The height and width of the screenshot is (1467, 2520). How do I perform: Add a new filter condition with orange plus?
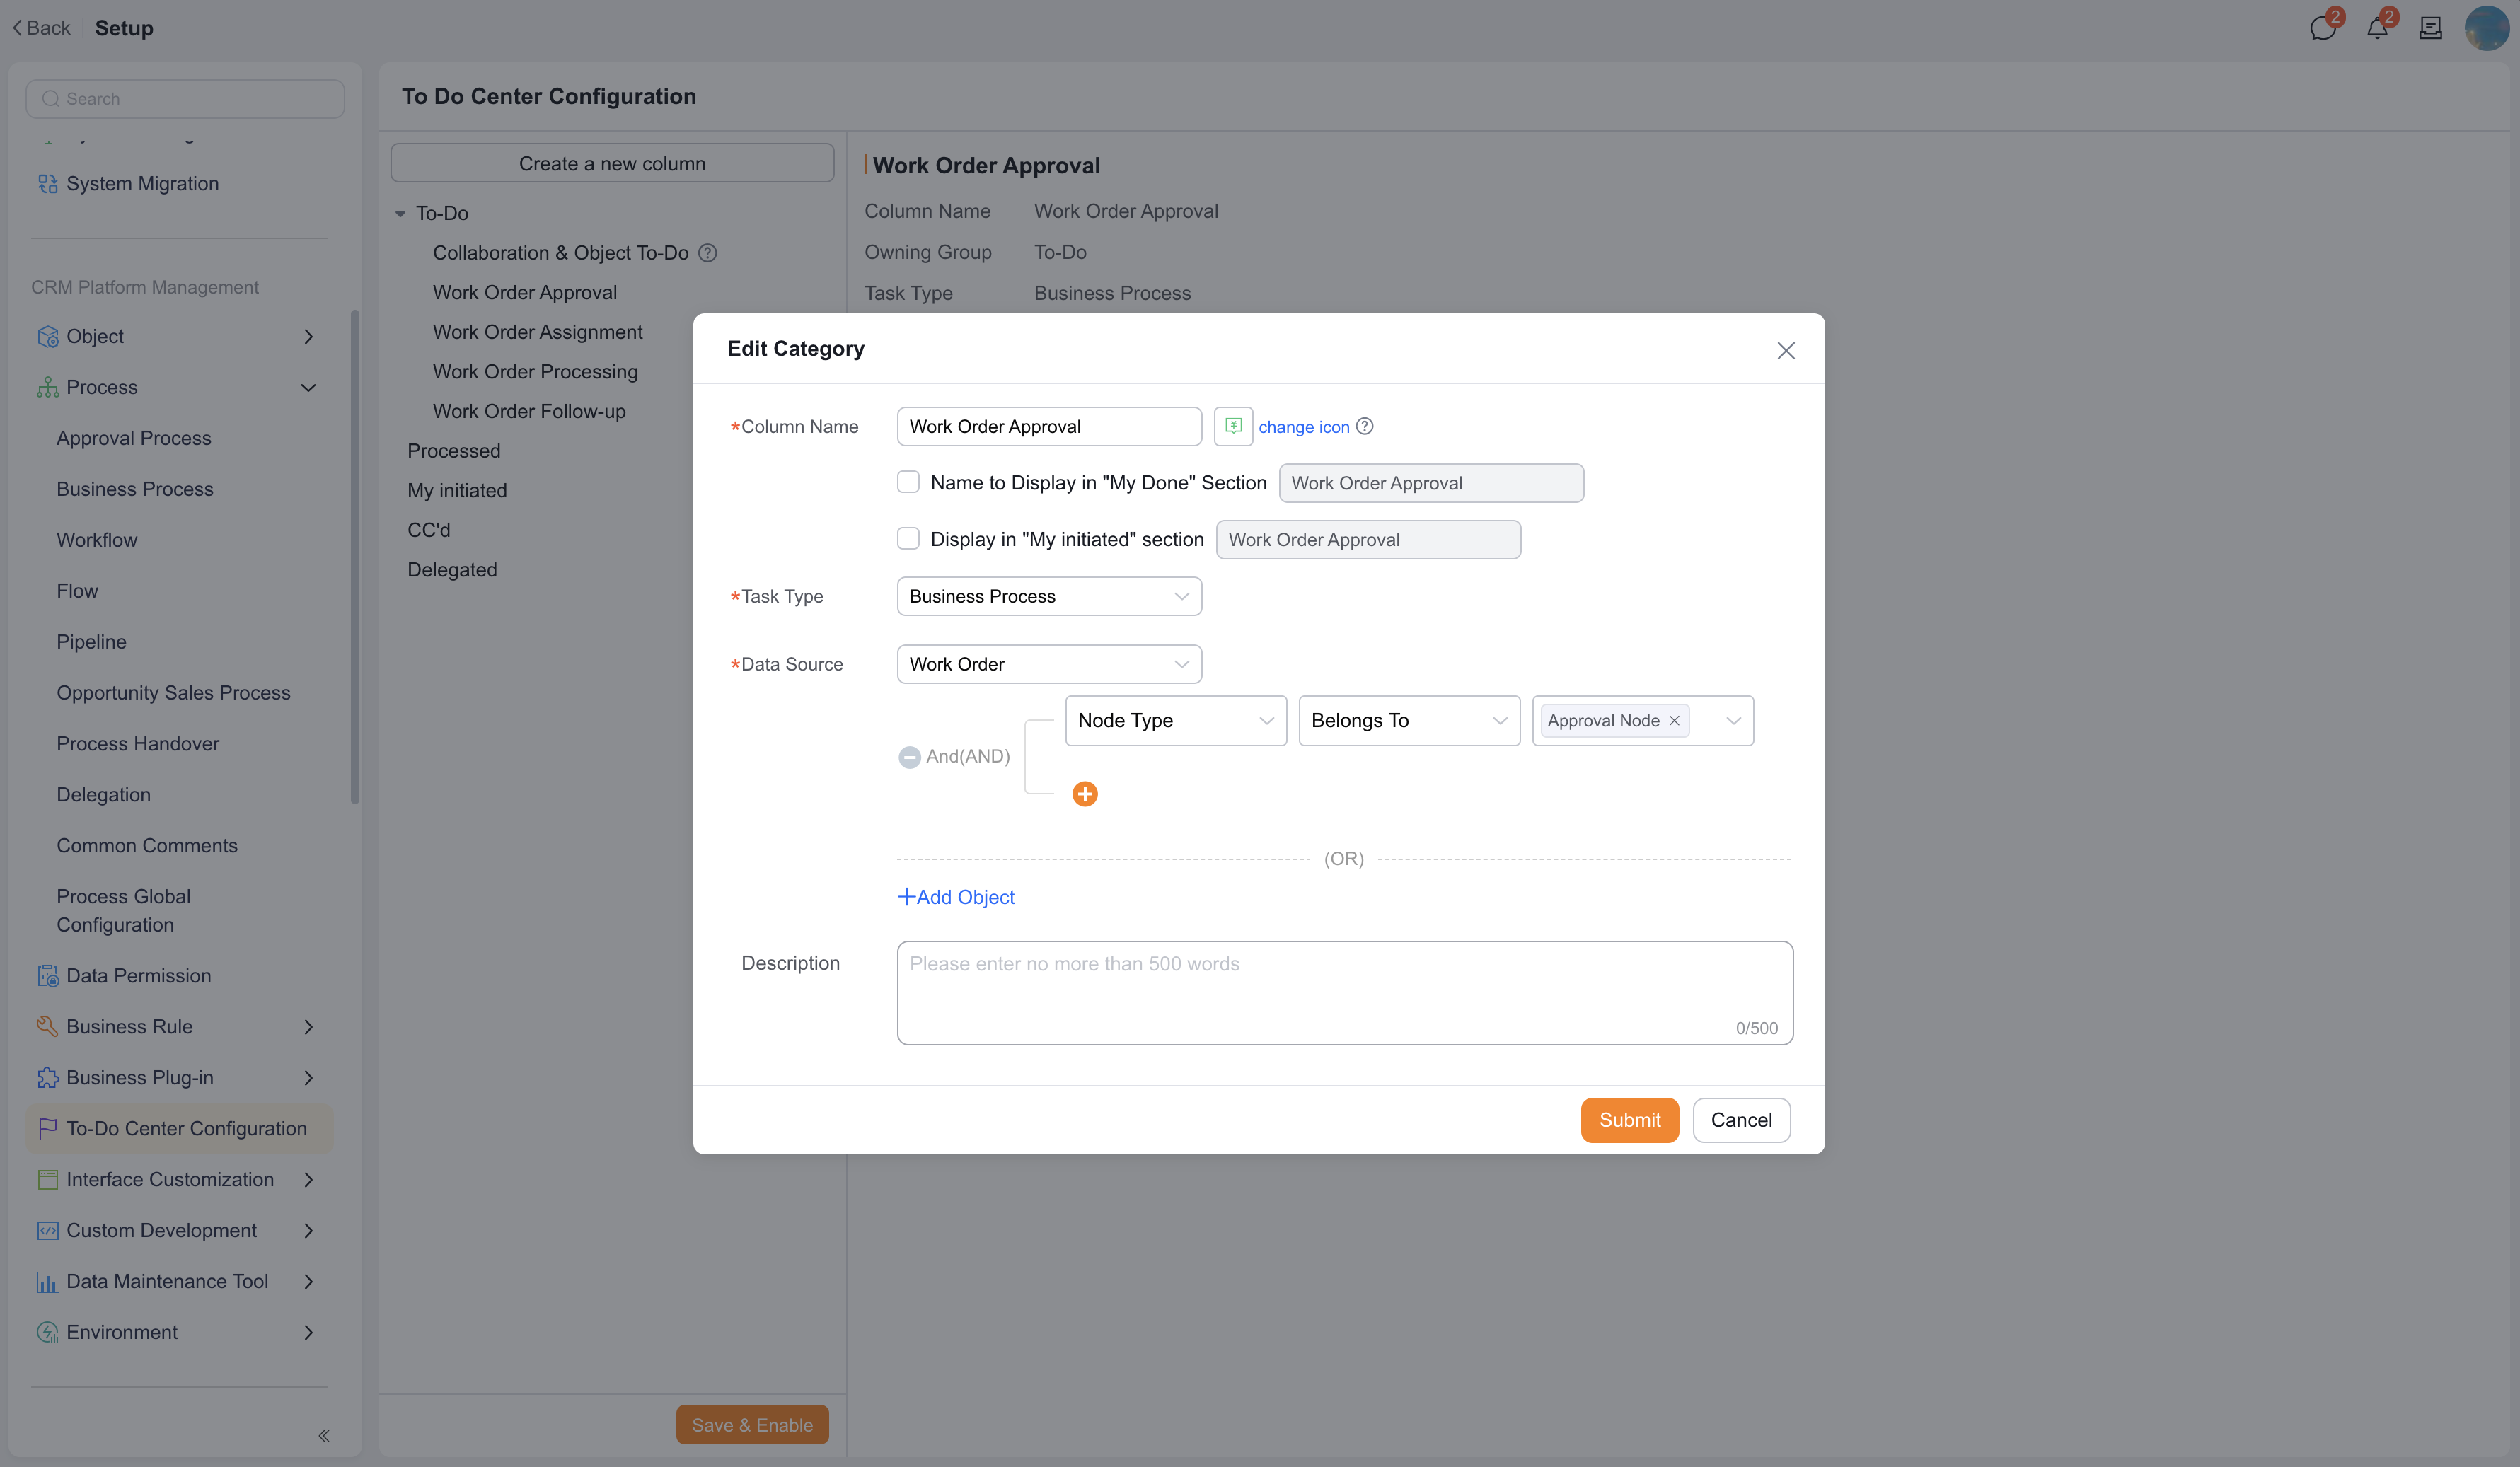tap(1085, 794)
